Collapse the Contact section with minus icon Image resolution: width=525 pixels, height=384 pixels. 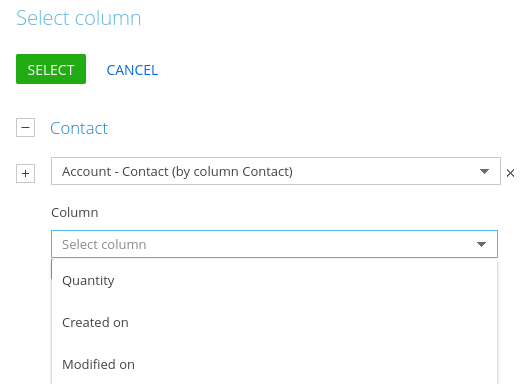click(x=25, y=128)
